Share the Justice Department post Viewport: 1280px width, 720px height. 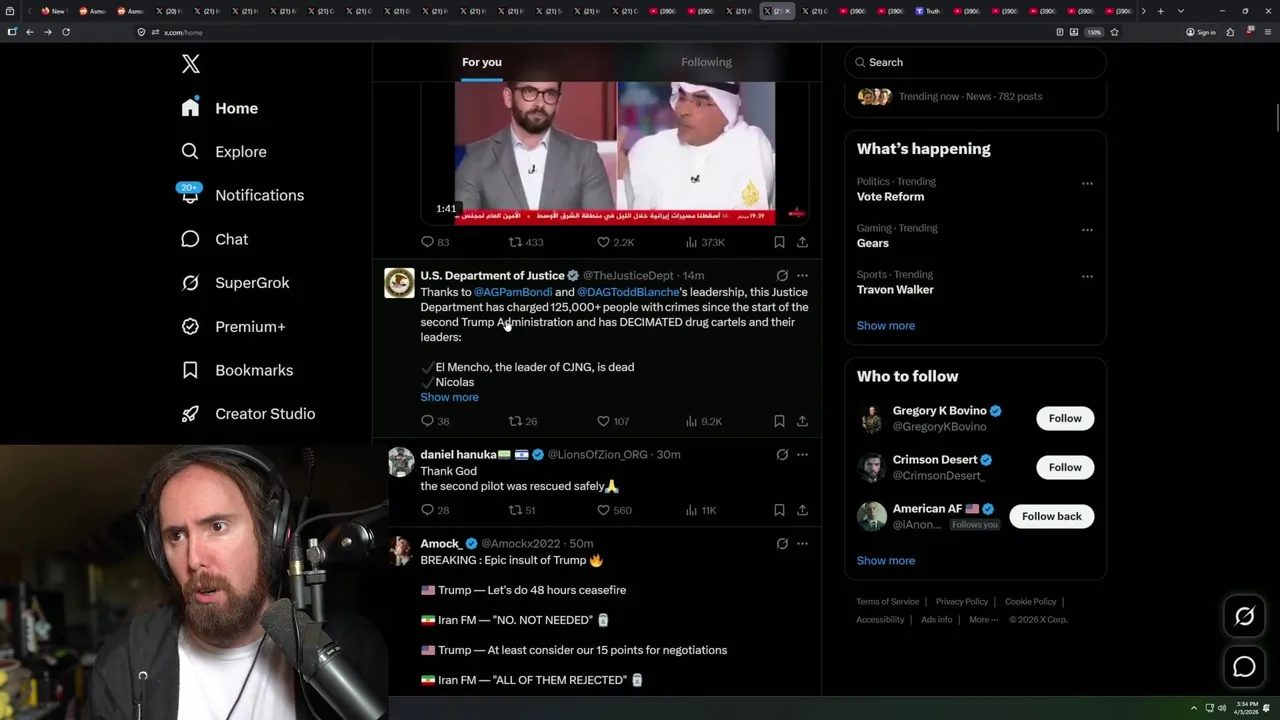[802, 421]
